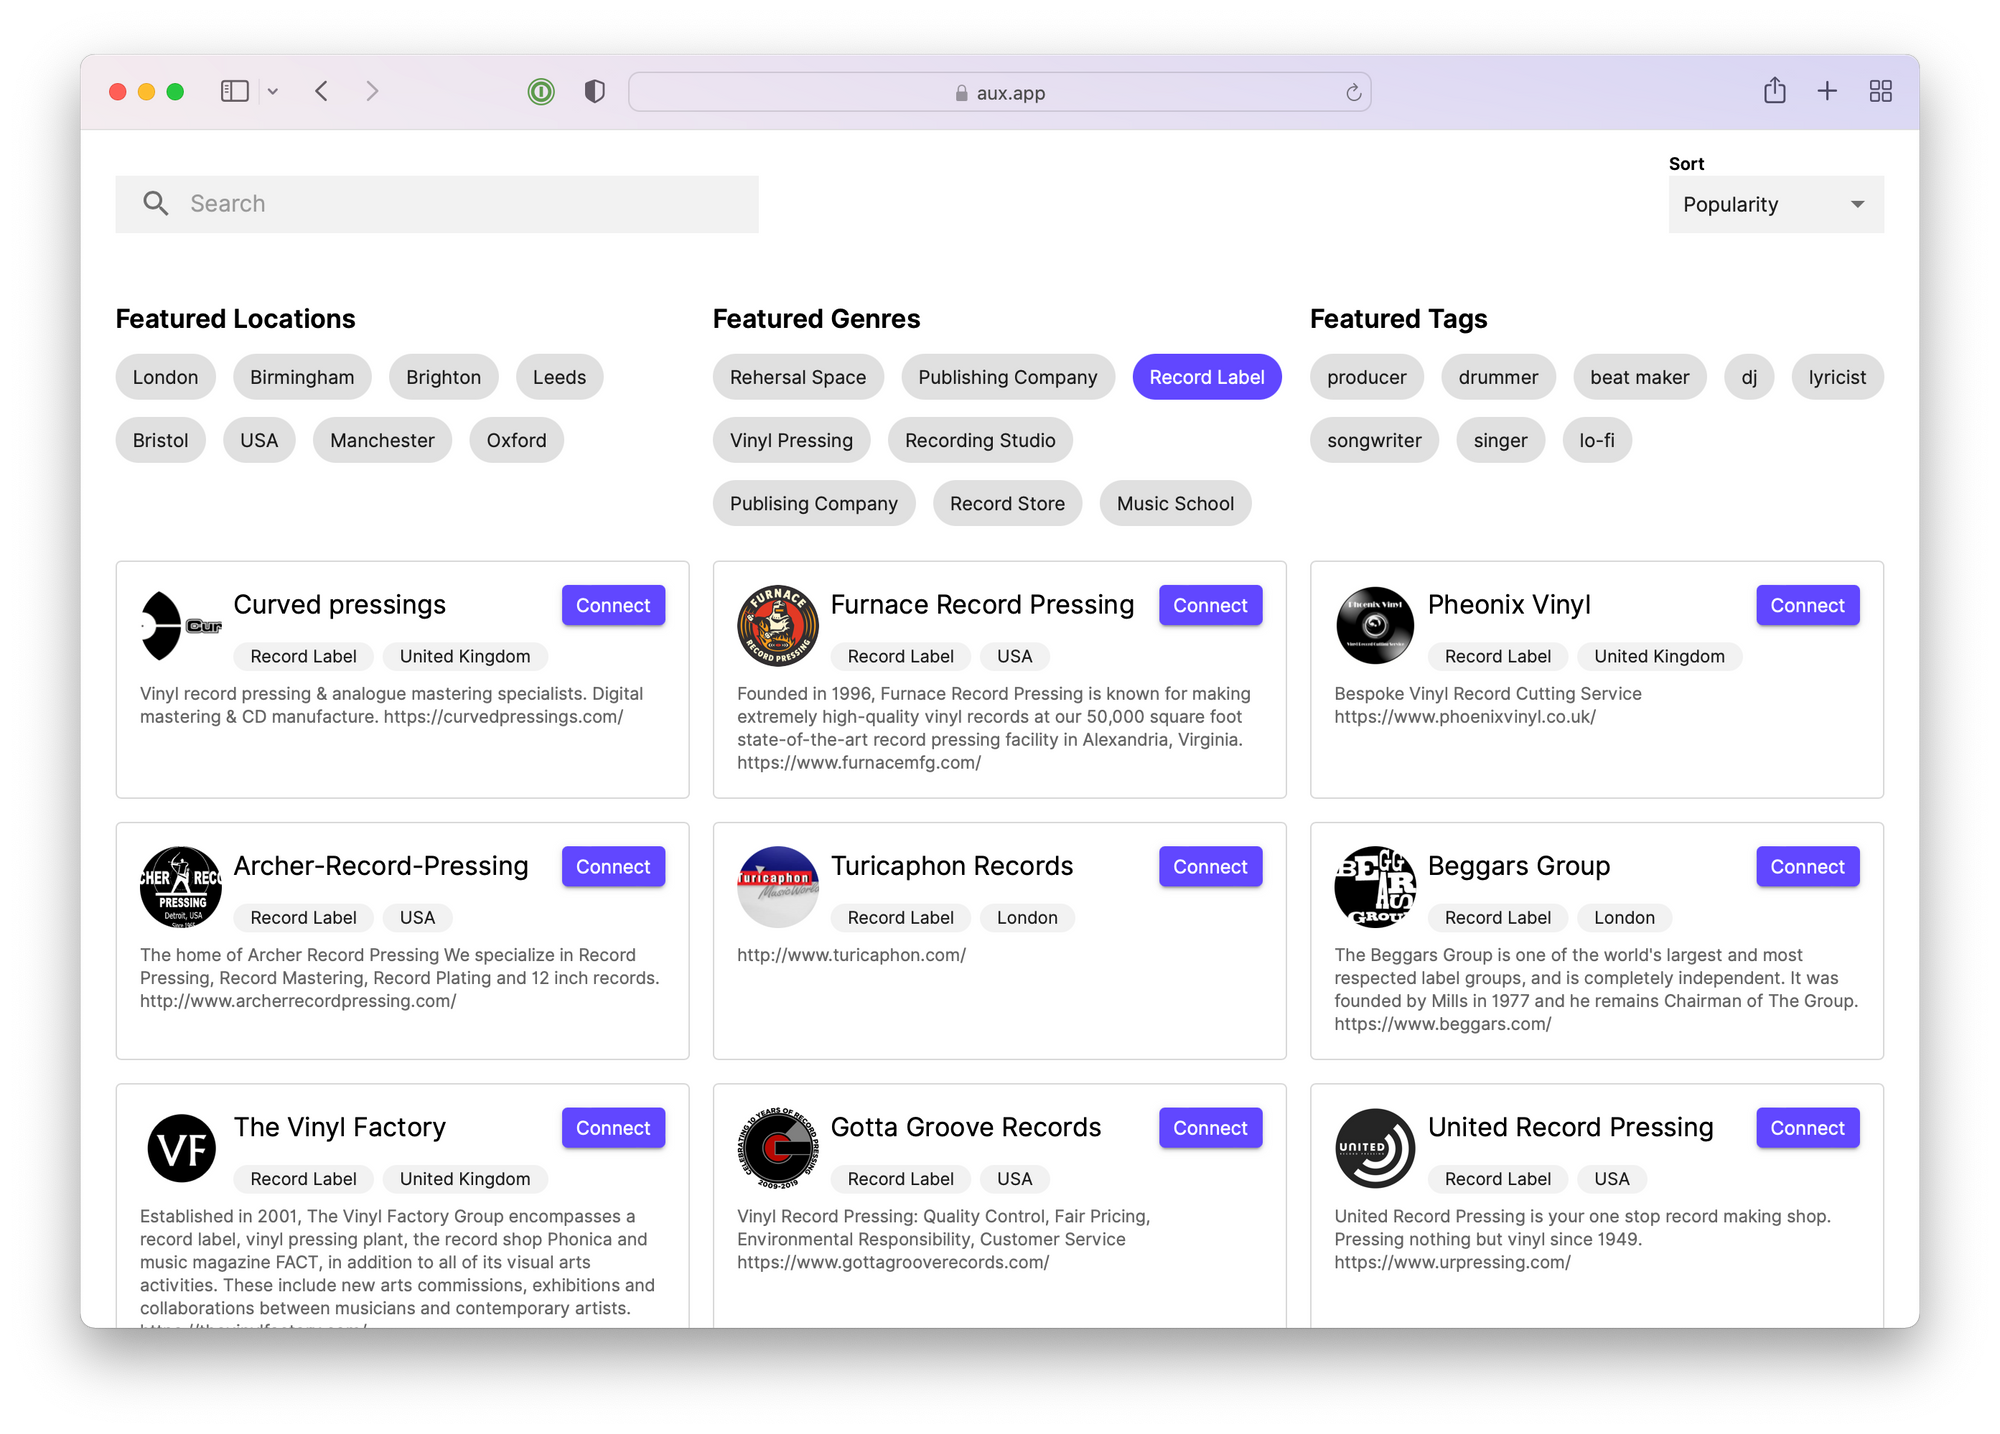Filter by Oxford location chip

517,440
